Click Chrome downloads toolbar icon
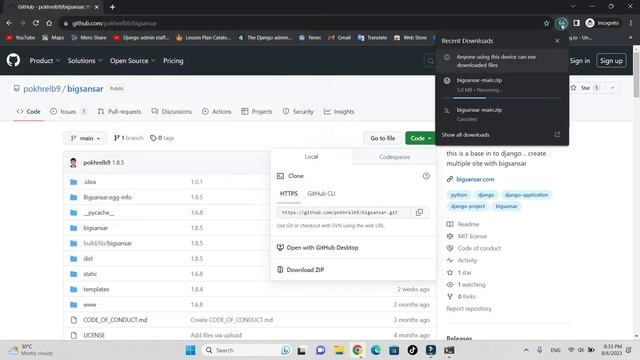The width and height of the screenshot is (640, 360). (x=562, y=23)
